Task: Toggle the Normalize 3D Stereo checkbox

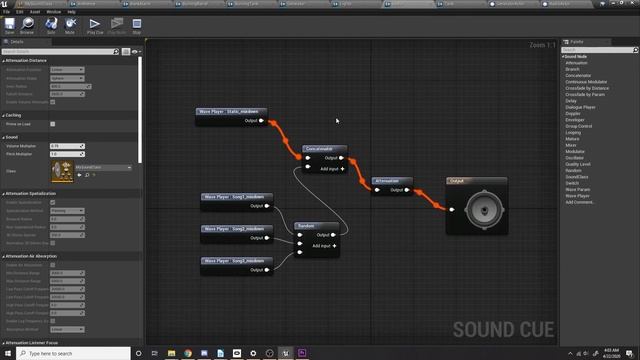Action: pos(53,243)
